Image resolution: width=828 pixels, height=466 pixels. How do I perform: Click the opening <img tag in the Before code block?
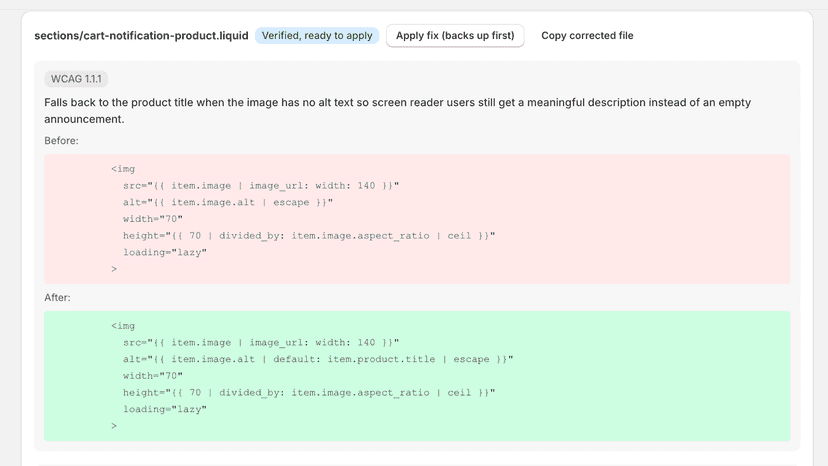coord(123,169)
